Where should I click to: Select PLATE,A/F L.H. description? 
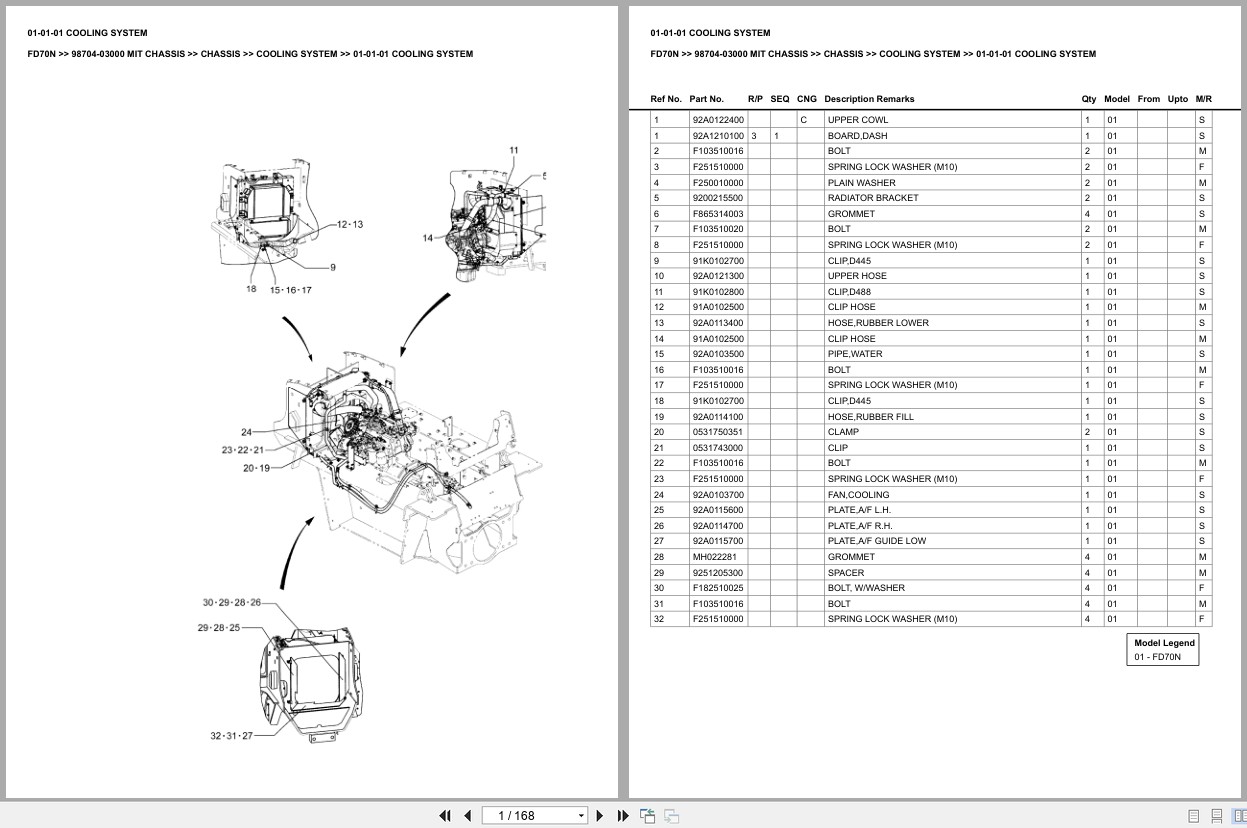(x=859, y=510)
